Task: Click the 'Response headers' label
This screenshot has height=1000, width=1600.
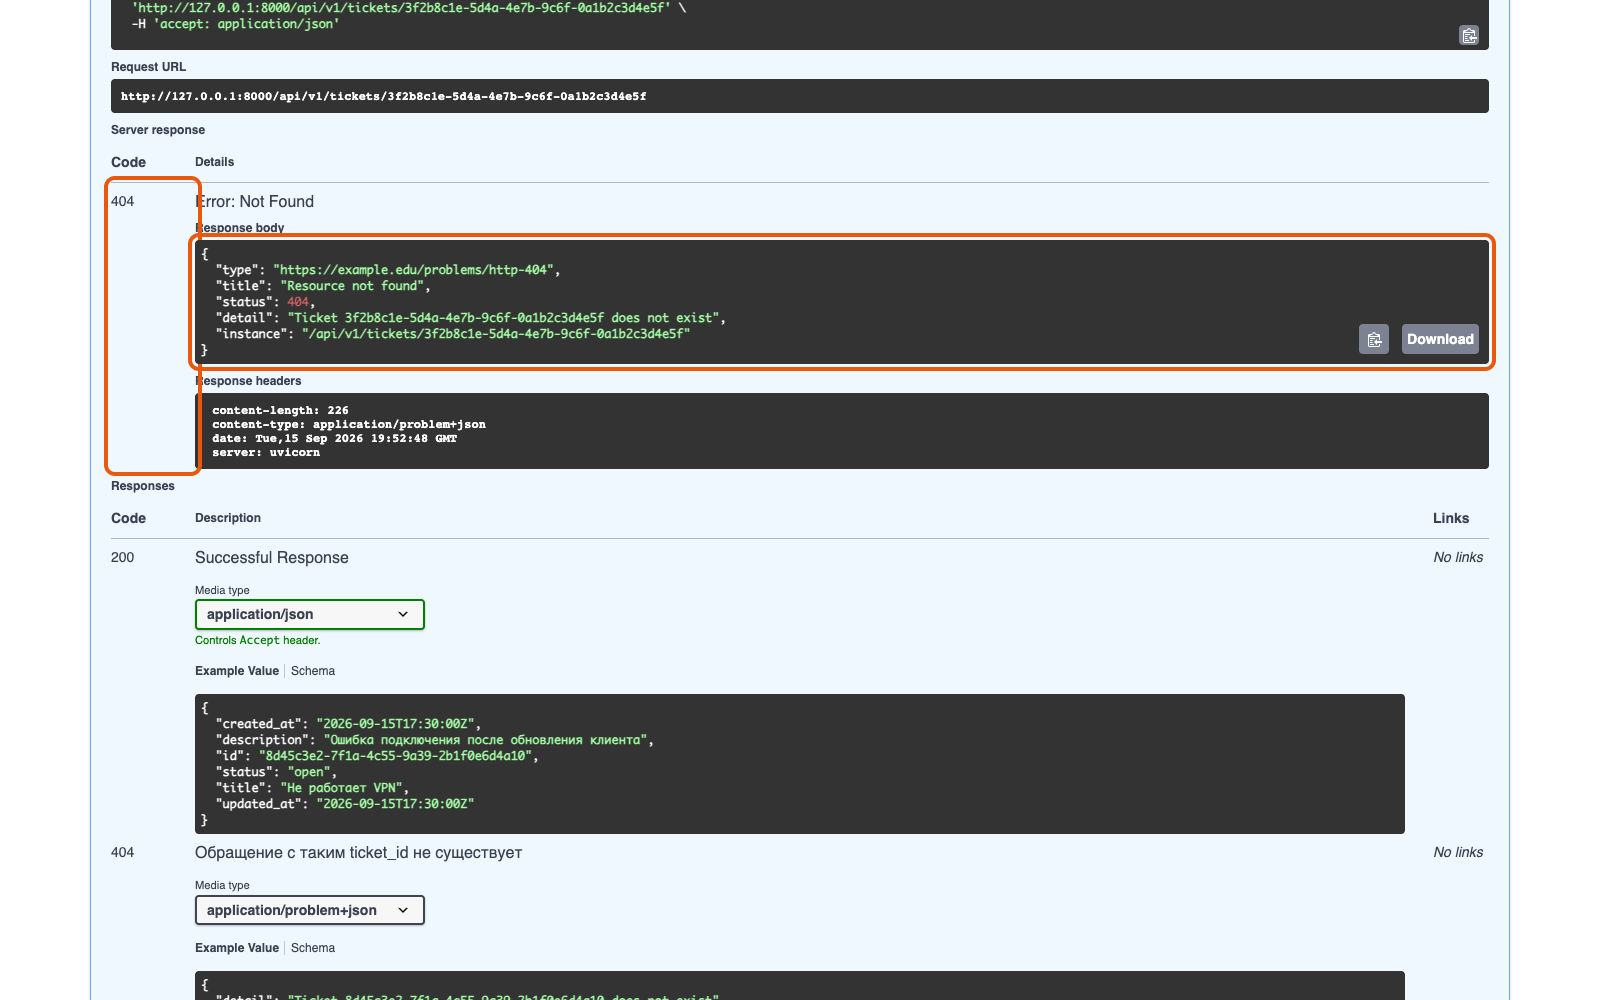Action: (248, 381)
